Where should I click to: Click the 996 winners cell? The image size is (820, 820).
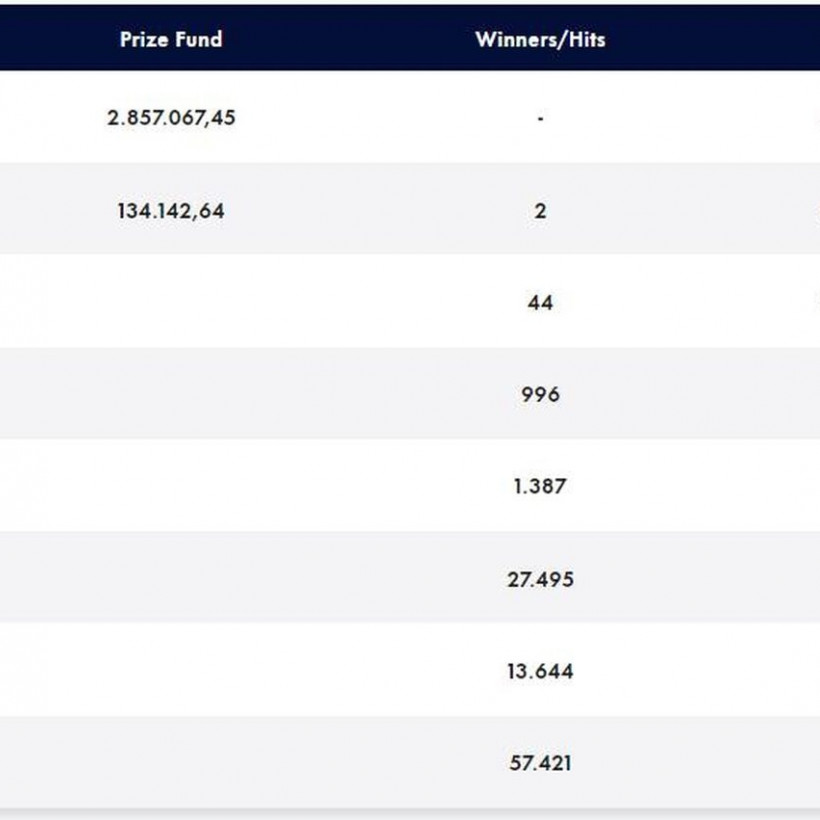(x=540, y=395)
